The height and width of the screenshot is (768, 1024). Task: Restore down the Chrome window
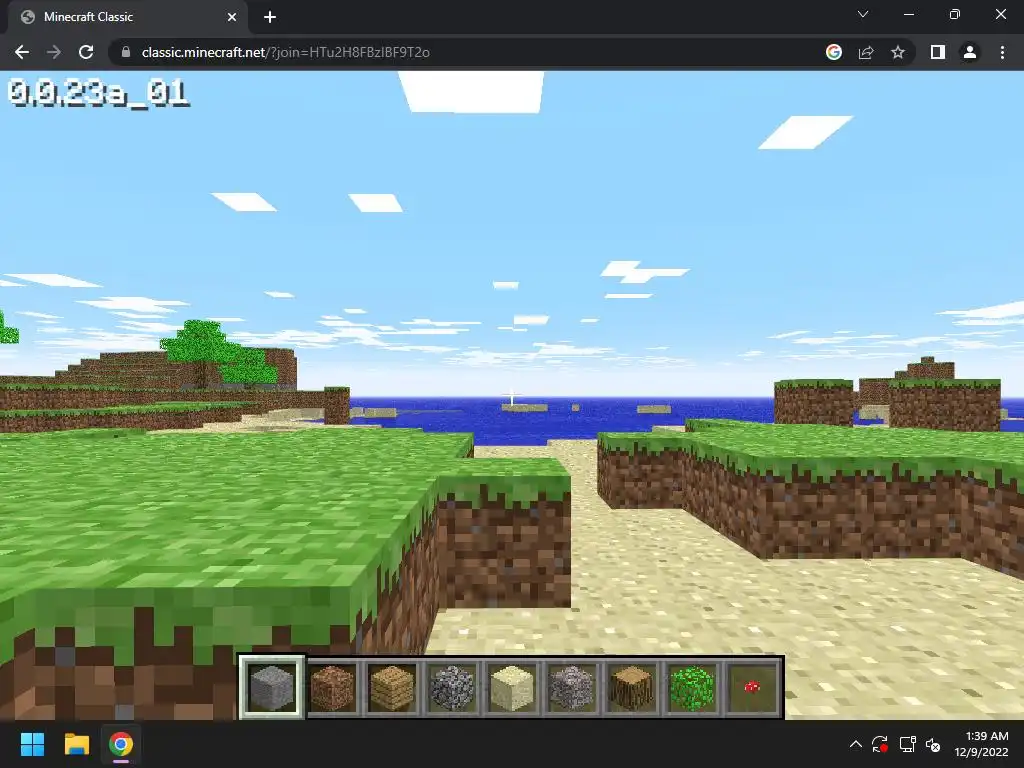click(954, 14)
